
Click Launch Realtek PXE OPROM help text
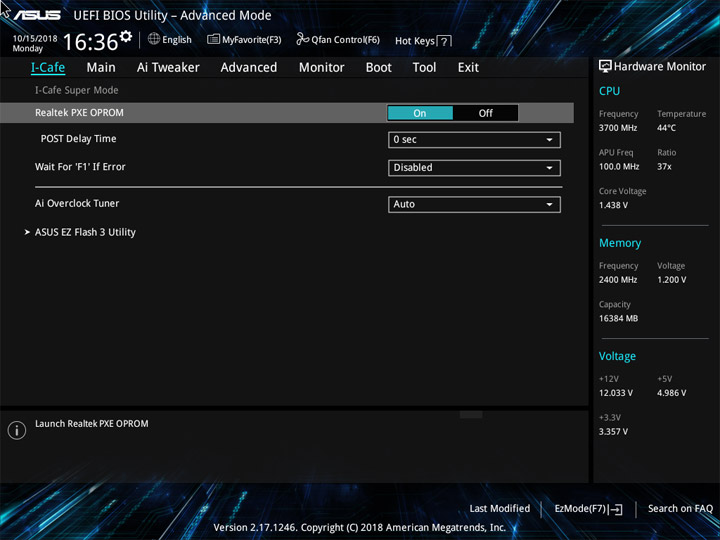92,424
